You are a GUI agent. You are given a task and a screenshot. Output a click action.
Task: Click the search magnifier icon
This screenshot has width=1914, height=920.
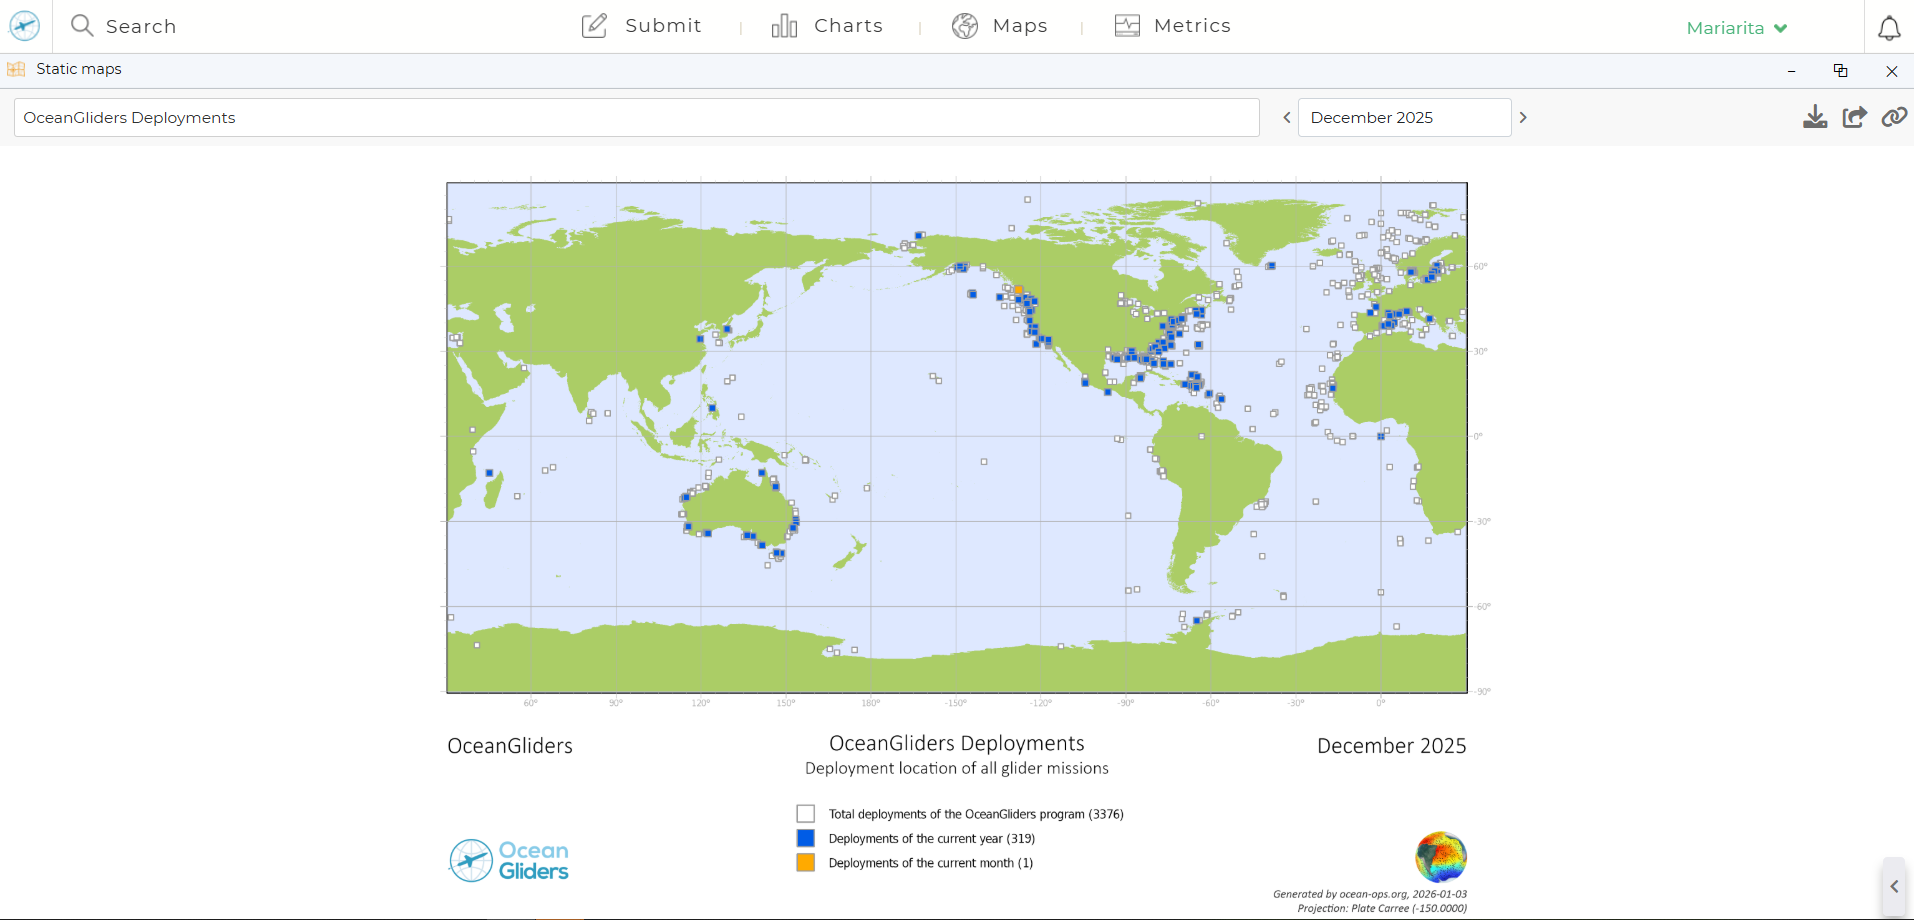point(82,26)
